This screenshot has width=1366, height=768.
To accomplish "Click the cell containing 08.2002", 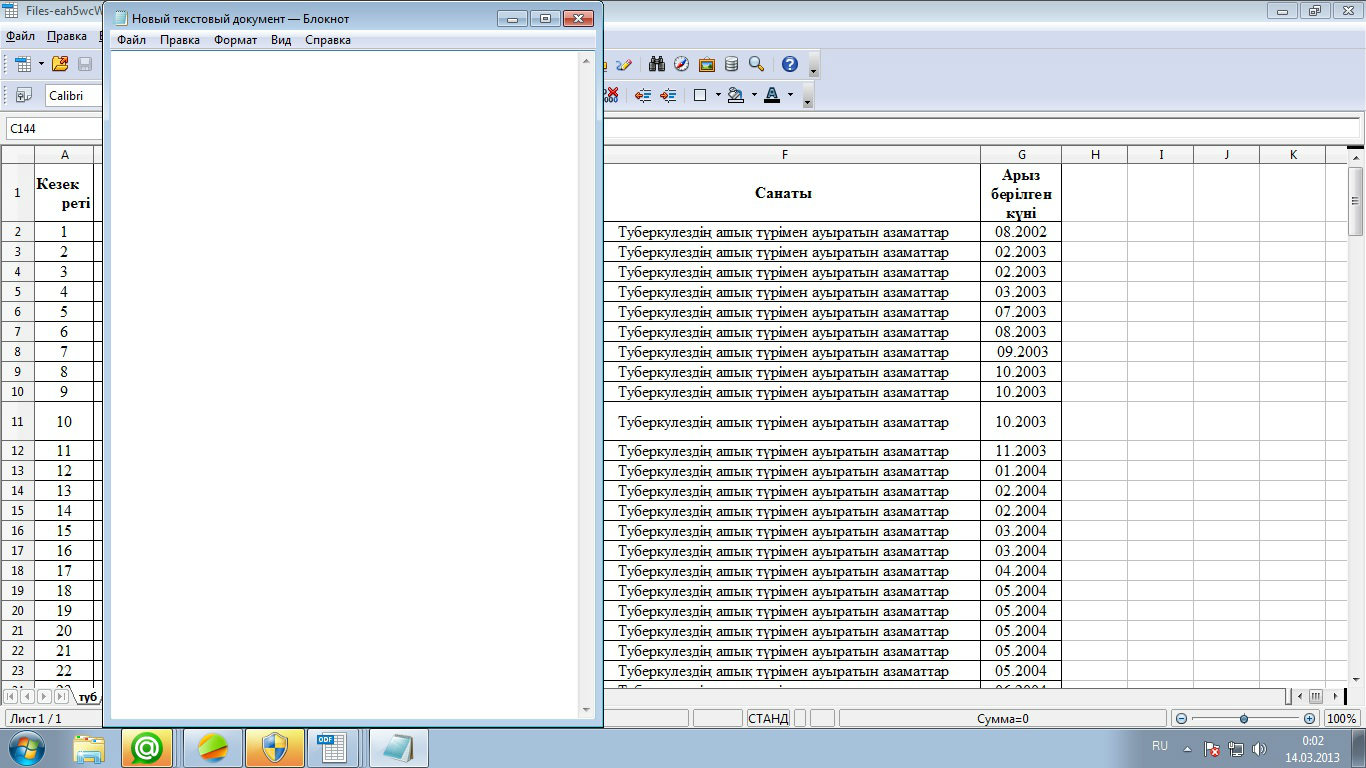I will [1021, 232].
